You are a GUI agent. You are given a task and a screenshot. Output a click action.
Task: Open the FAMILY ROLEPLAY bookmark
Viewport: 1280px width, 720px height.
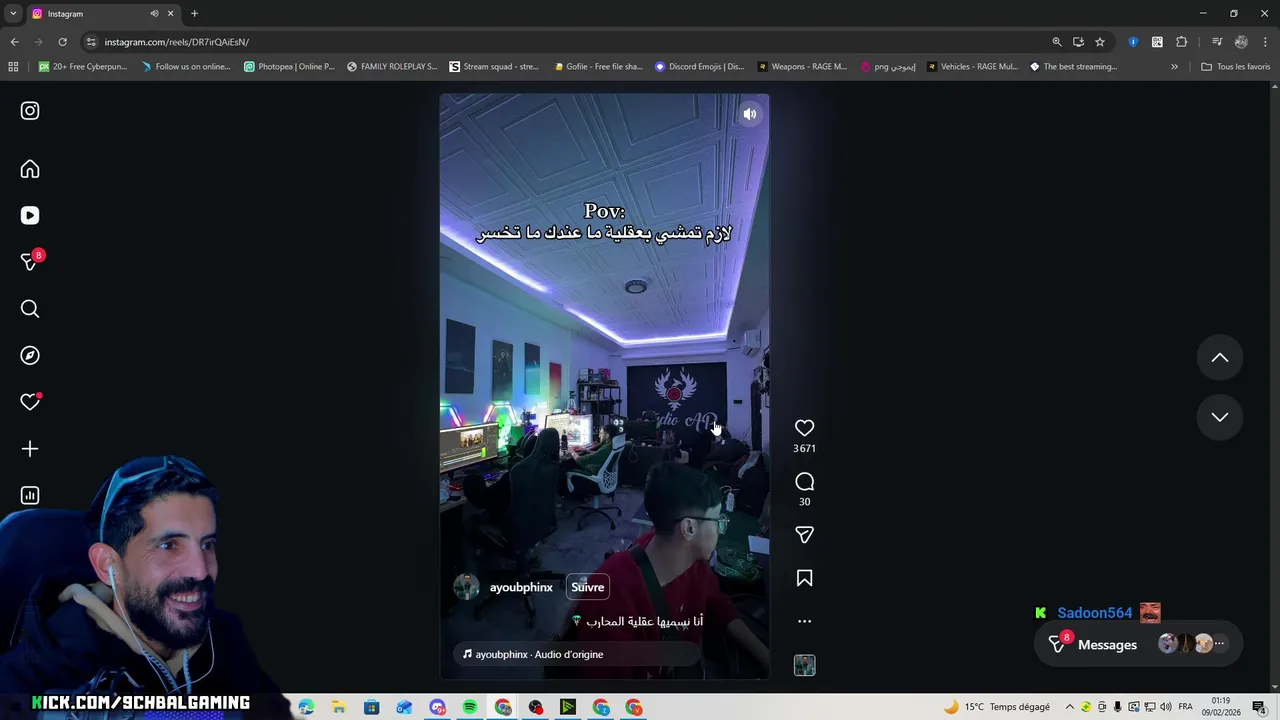pyautogui.click(x=392, y=67)
